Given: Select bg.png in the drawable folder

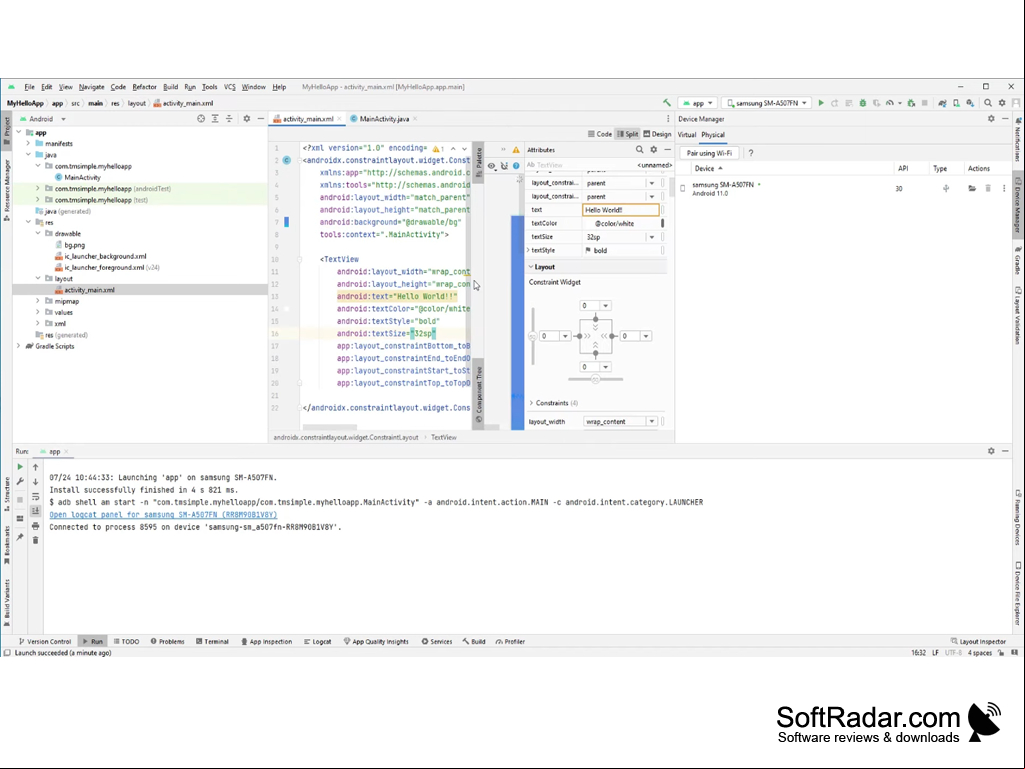Looking at the screenshot, I should 74,245.
